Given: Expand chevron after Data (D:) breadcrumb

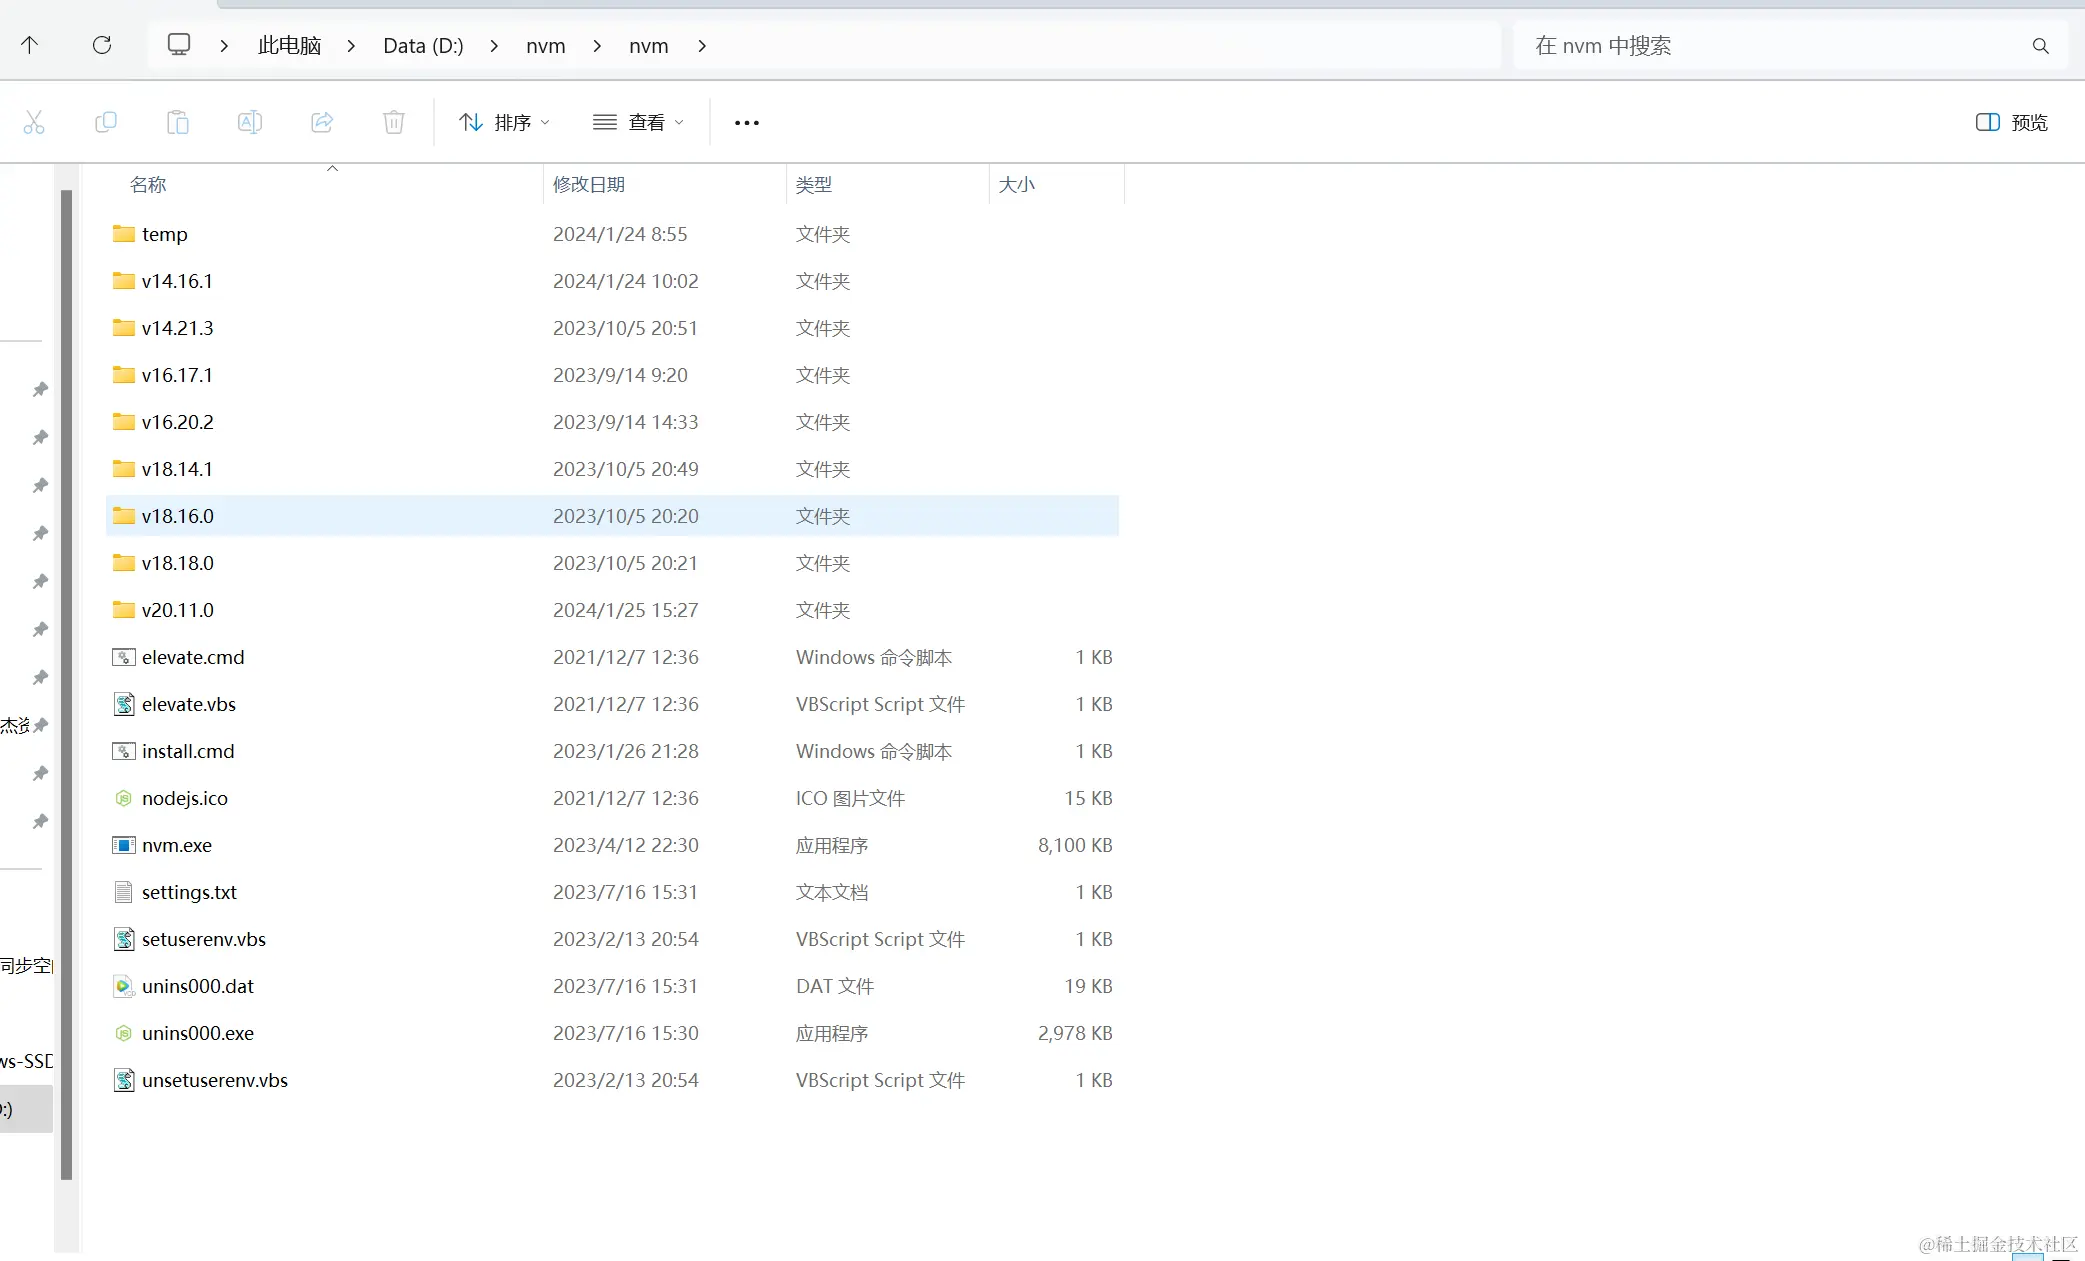Looking at the screenshot, I should coord(495,46).
